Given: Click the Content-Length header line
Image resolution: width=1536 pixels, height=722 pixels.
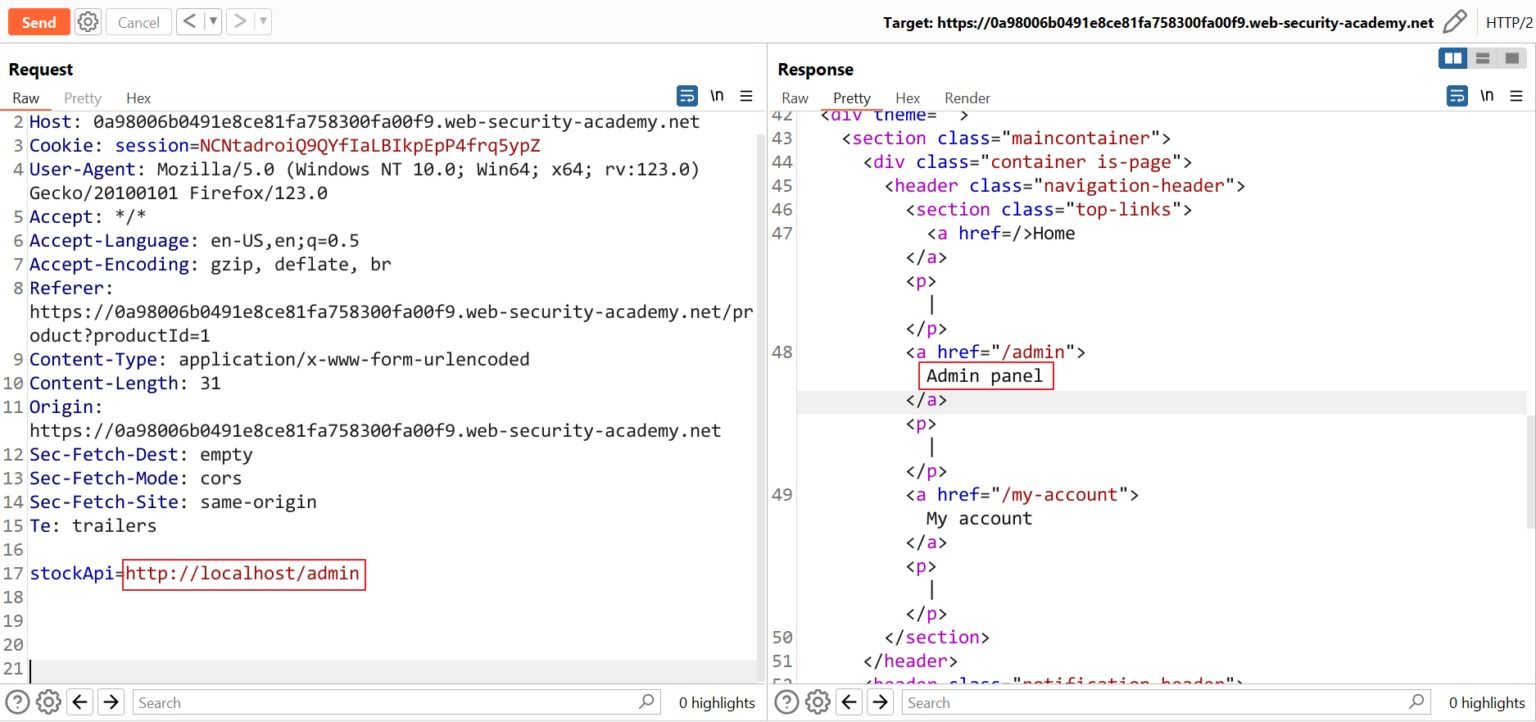Looking at the screenshot, I should tap(125, 384).
